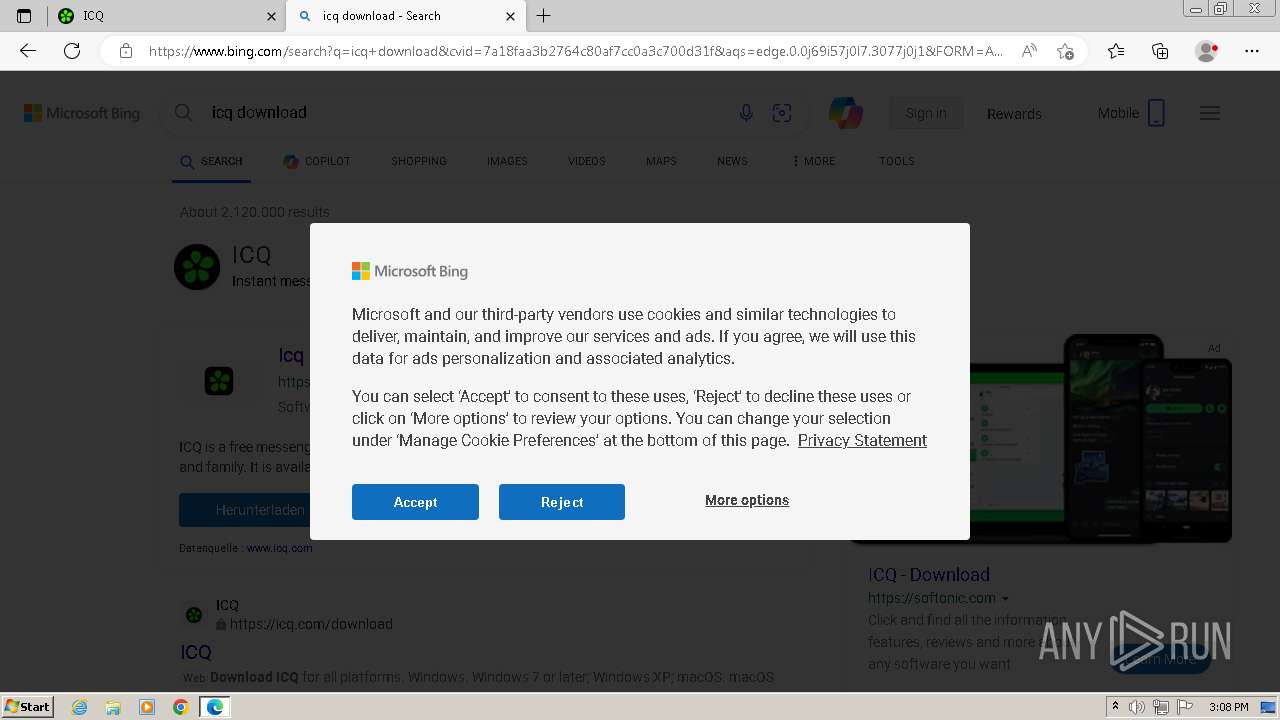
Task: Open File Explorer from the taskbar
Action: pyautogui.click(x=113, y=707)
